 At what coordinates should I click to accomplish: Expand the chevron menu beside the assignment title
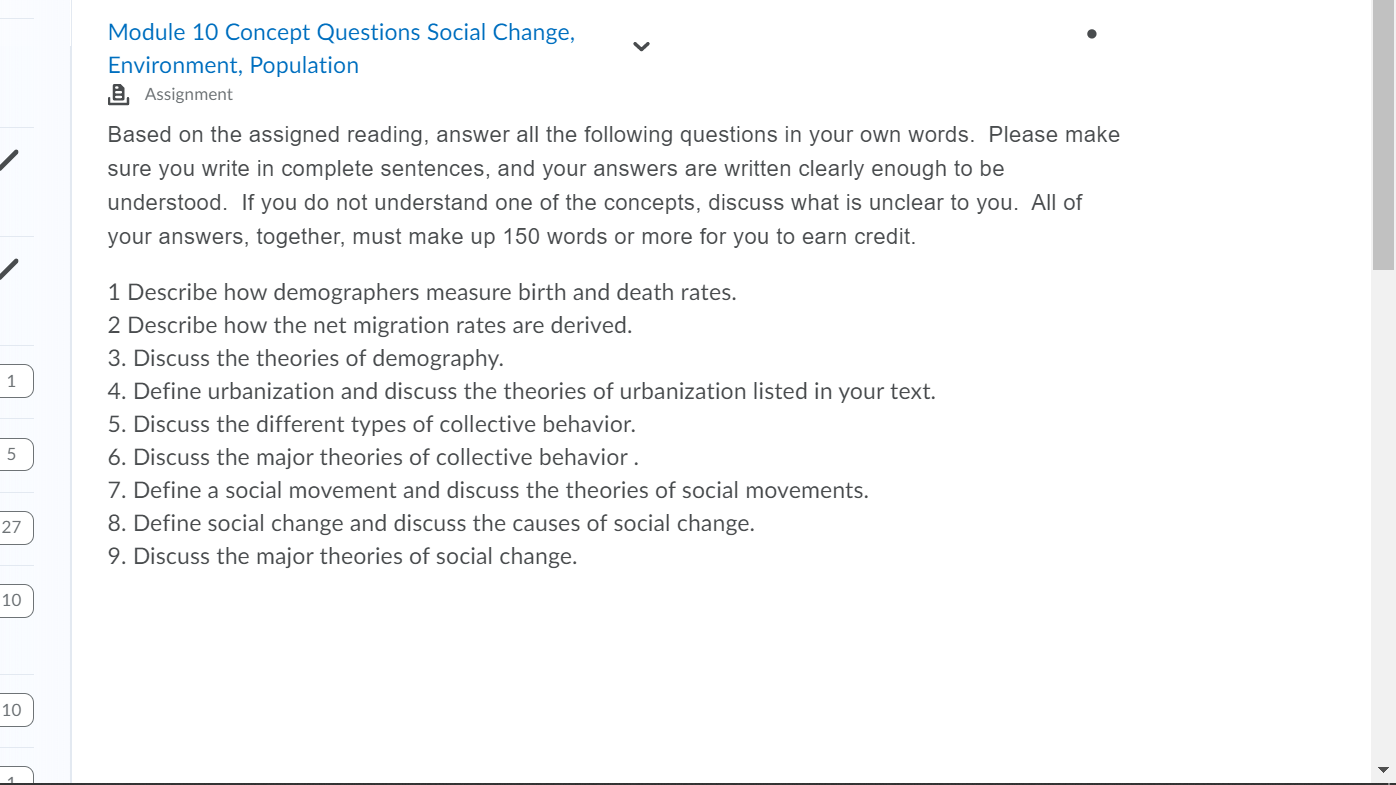point(642,46)
